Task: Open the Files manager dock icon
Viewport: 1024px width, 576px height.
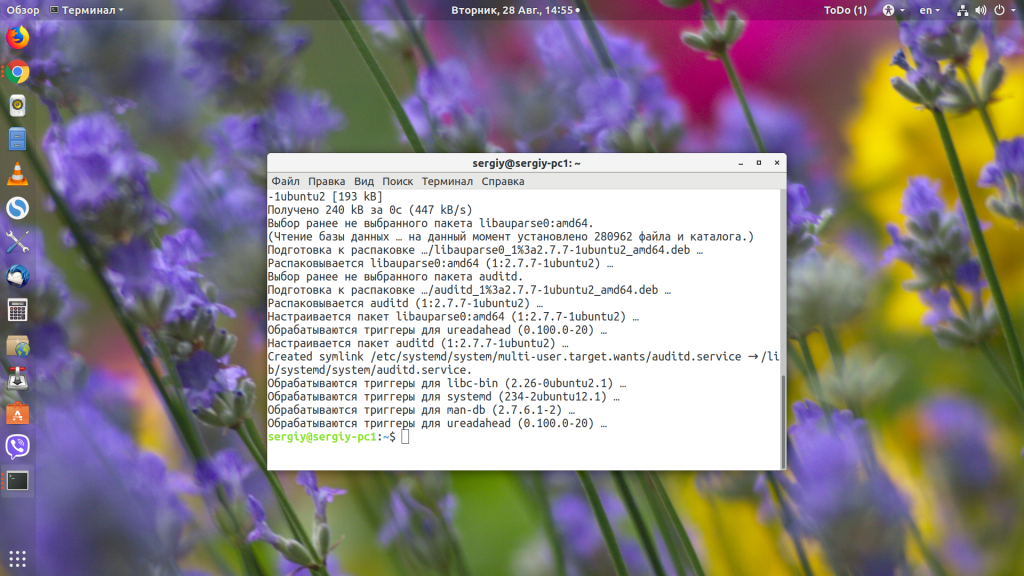Action: click(18, 140)
